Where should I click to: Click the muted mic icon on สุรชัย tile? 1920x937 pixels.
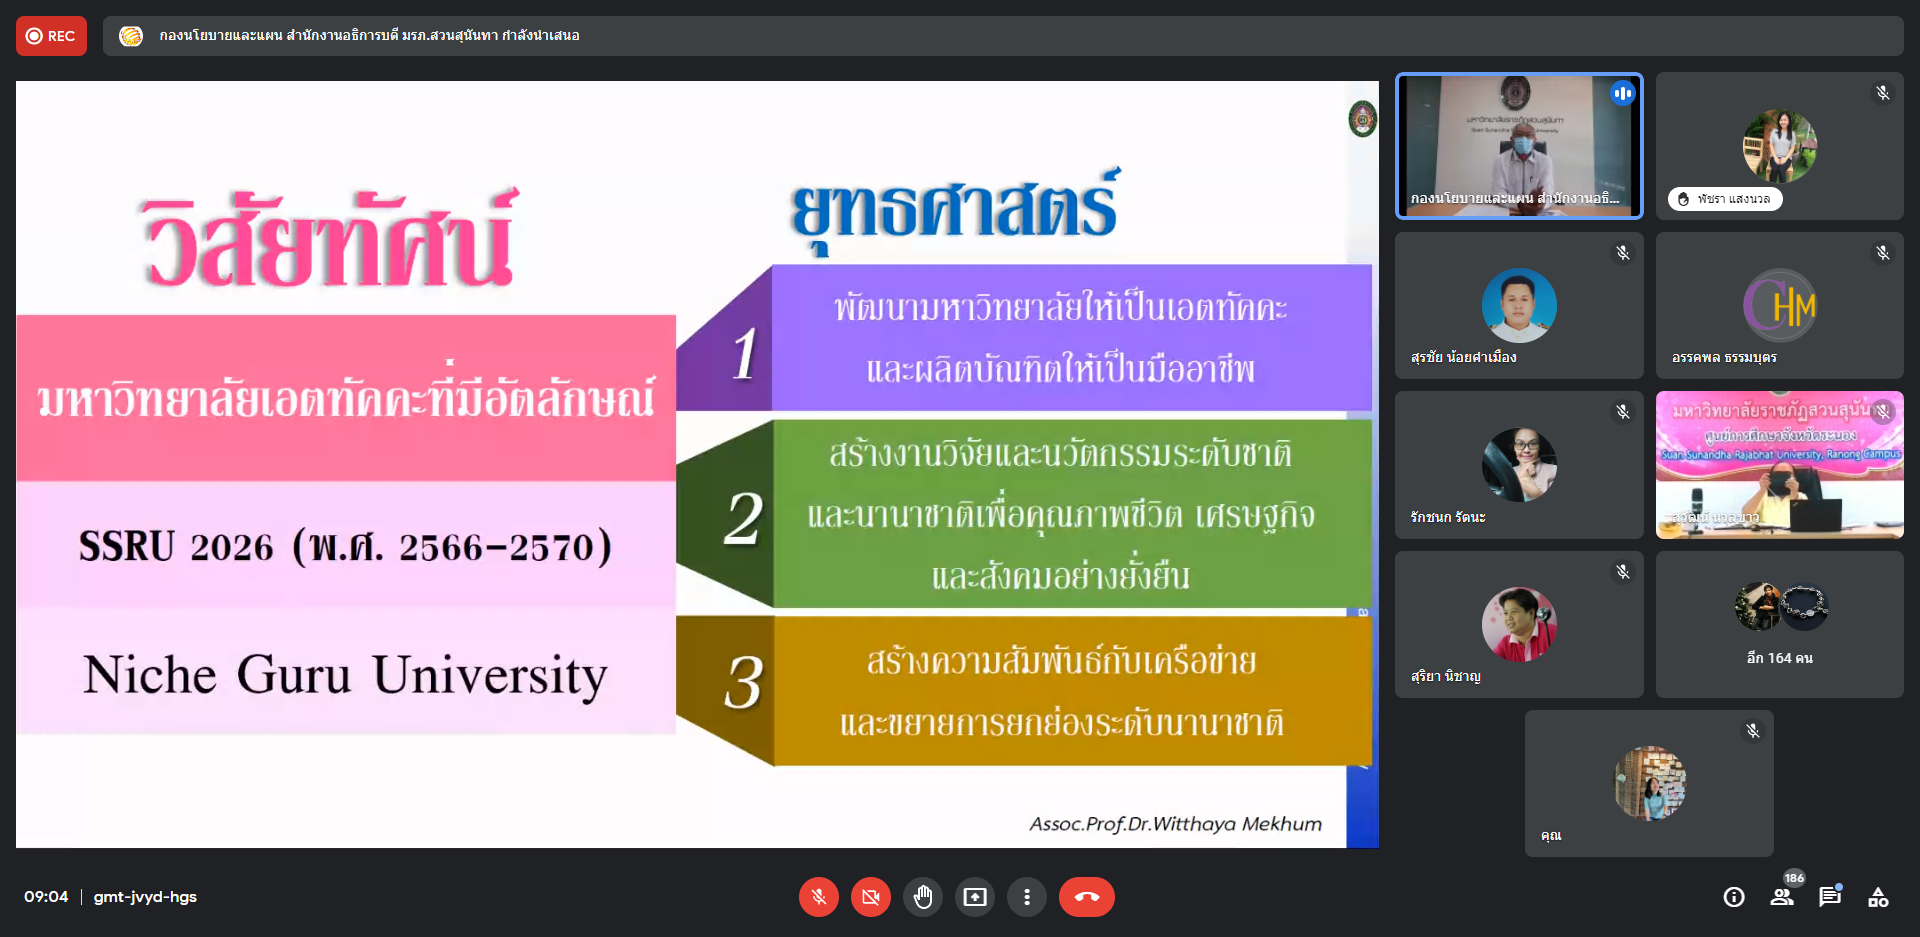(1623, 253)
